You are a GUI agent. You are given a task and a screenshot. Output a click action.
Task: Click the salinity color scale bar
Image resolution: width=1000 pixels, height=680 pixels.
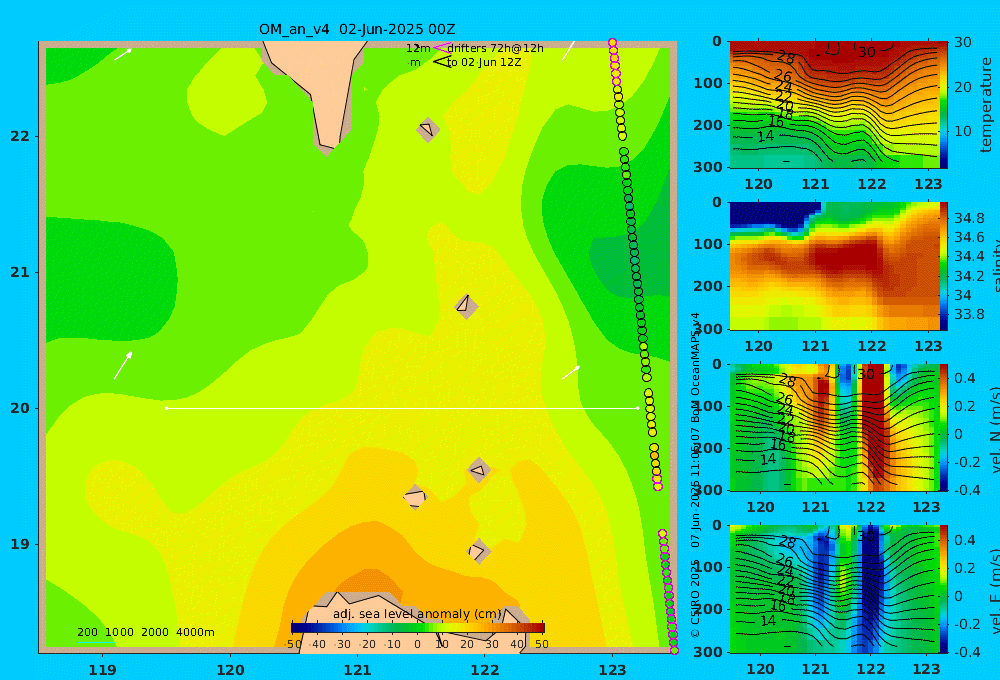(944, 266)
